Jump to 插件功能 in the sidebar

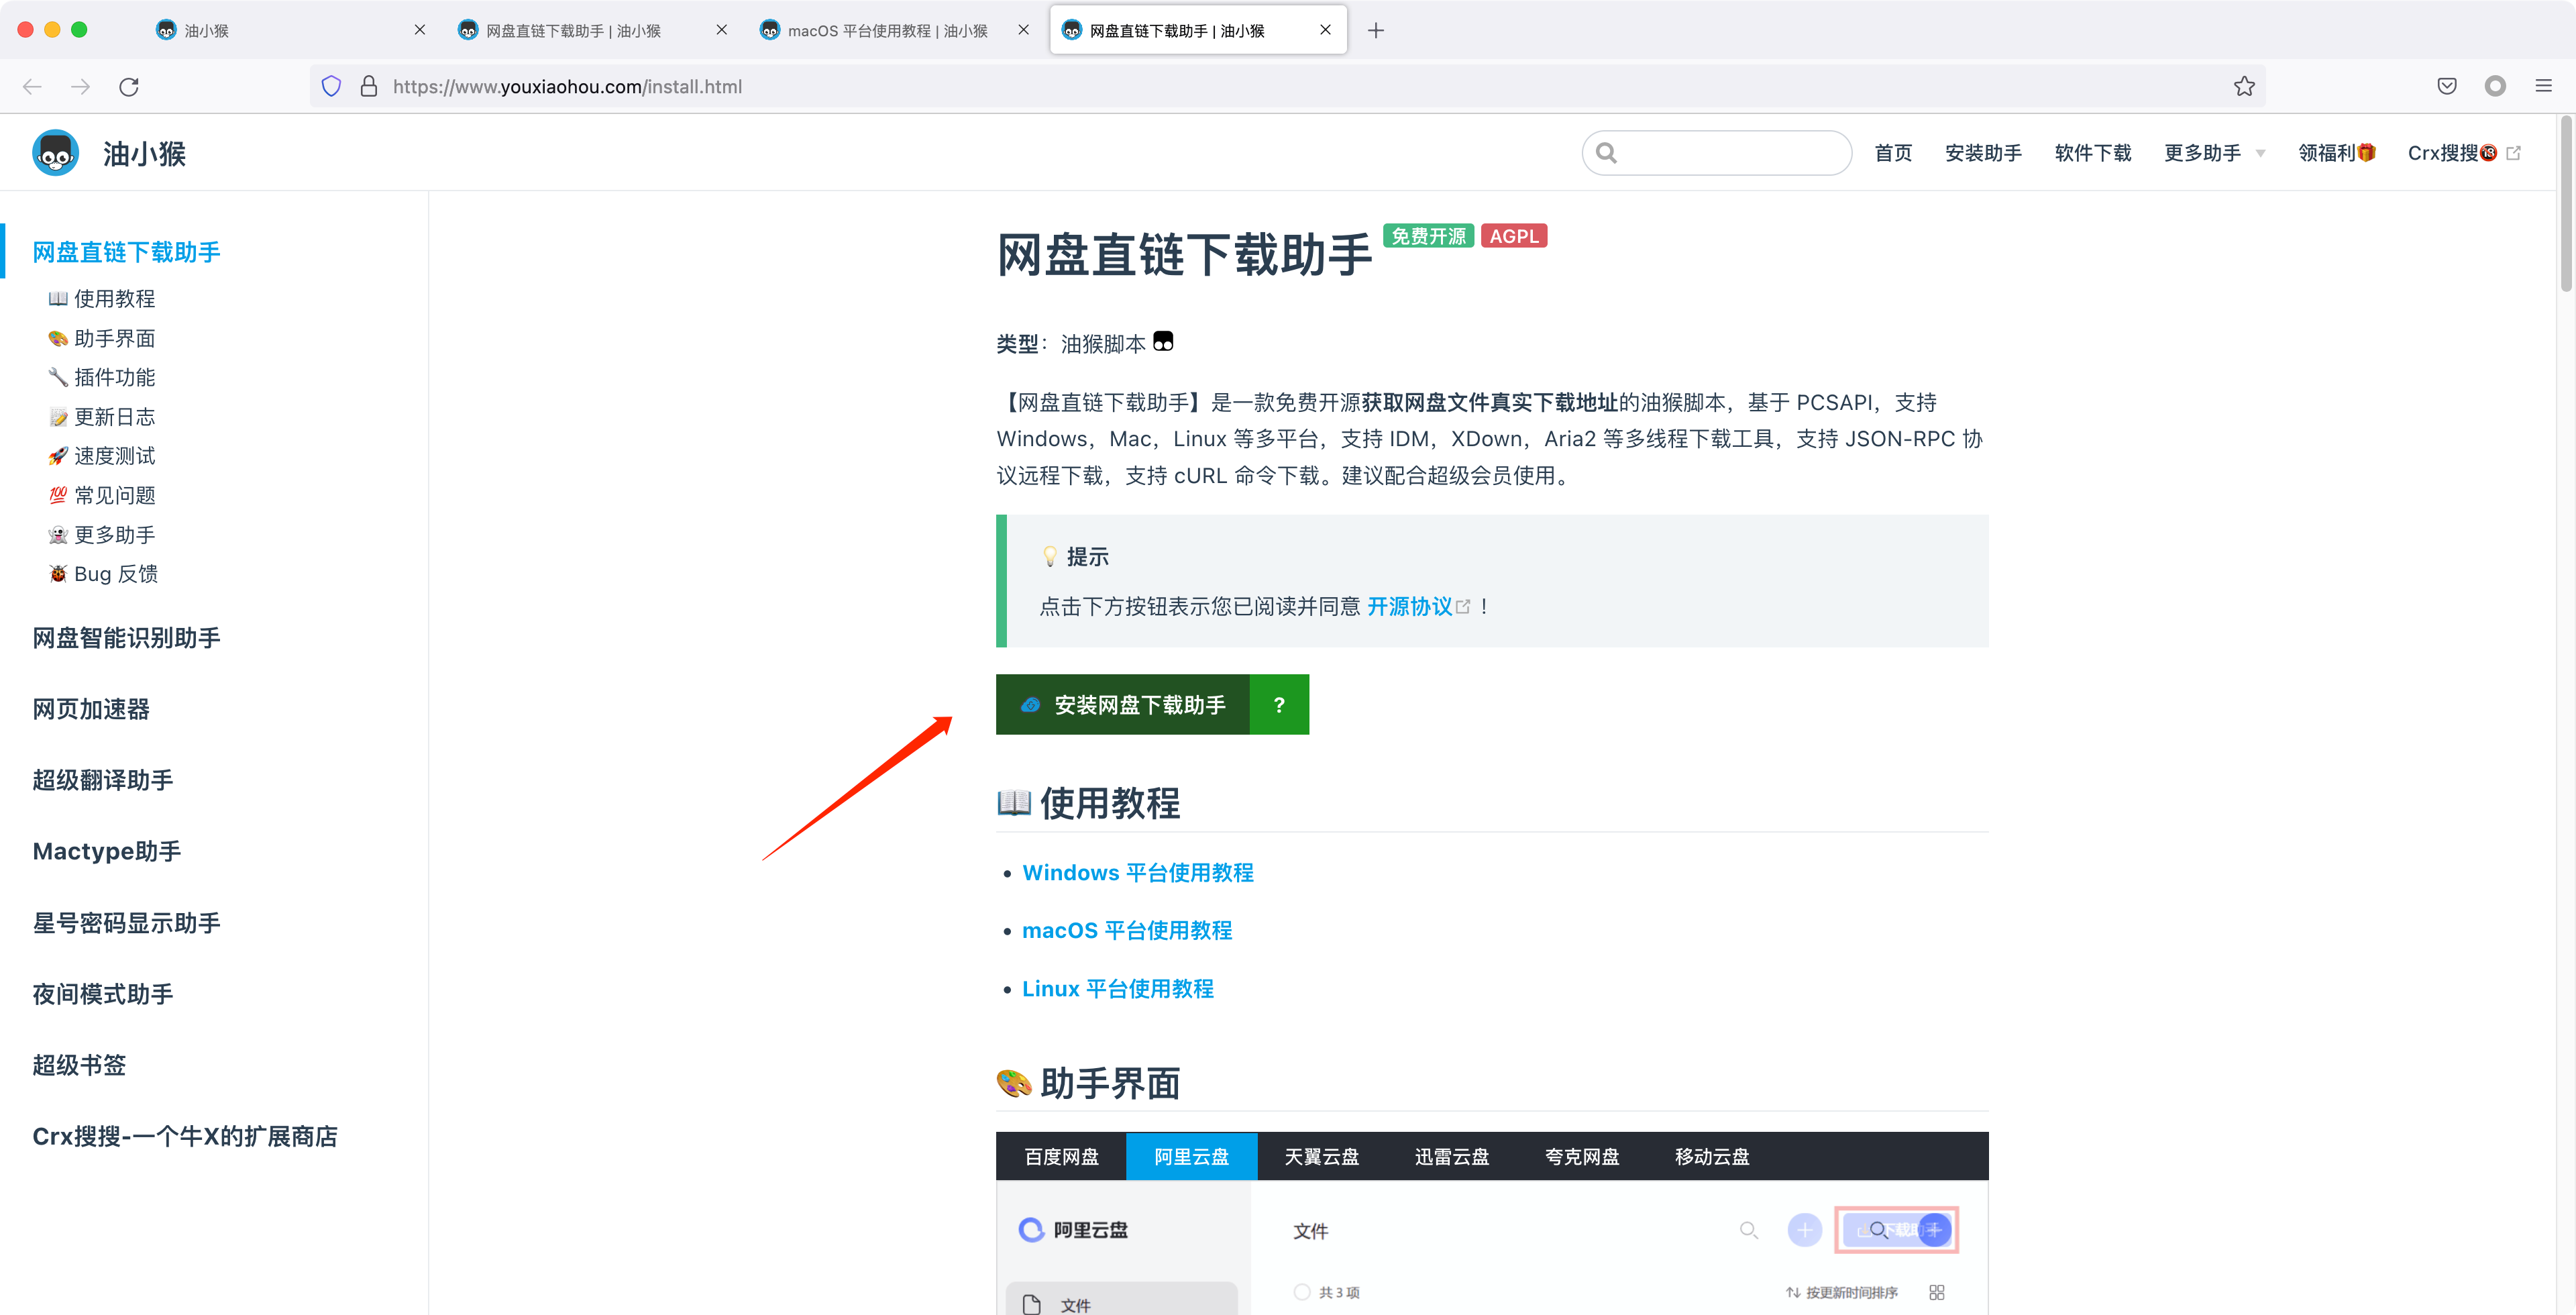(102, 377)
